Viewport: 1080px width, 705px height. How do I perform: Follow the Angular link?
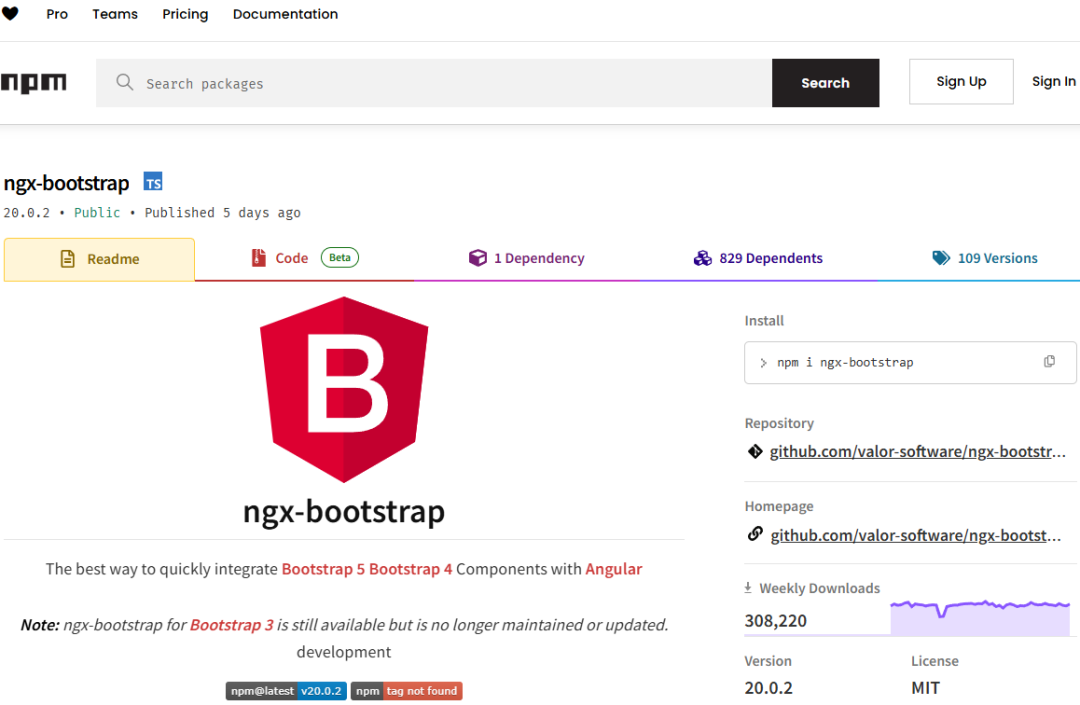pos(614,569)
